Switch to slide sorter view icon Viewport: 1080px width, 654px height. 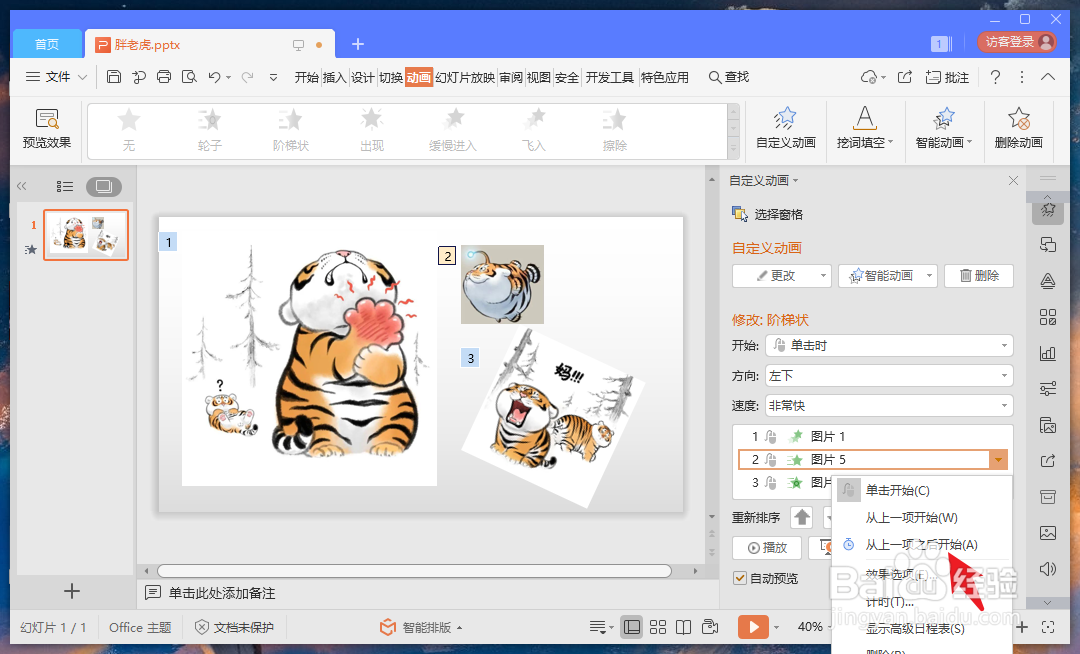[658, 626]
